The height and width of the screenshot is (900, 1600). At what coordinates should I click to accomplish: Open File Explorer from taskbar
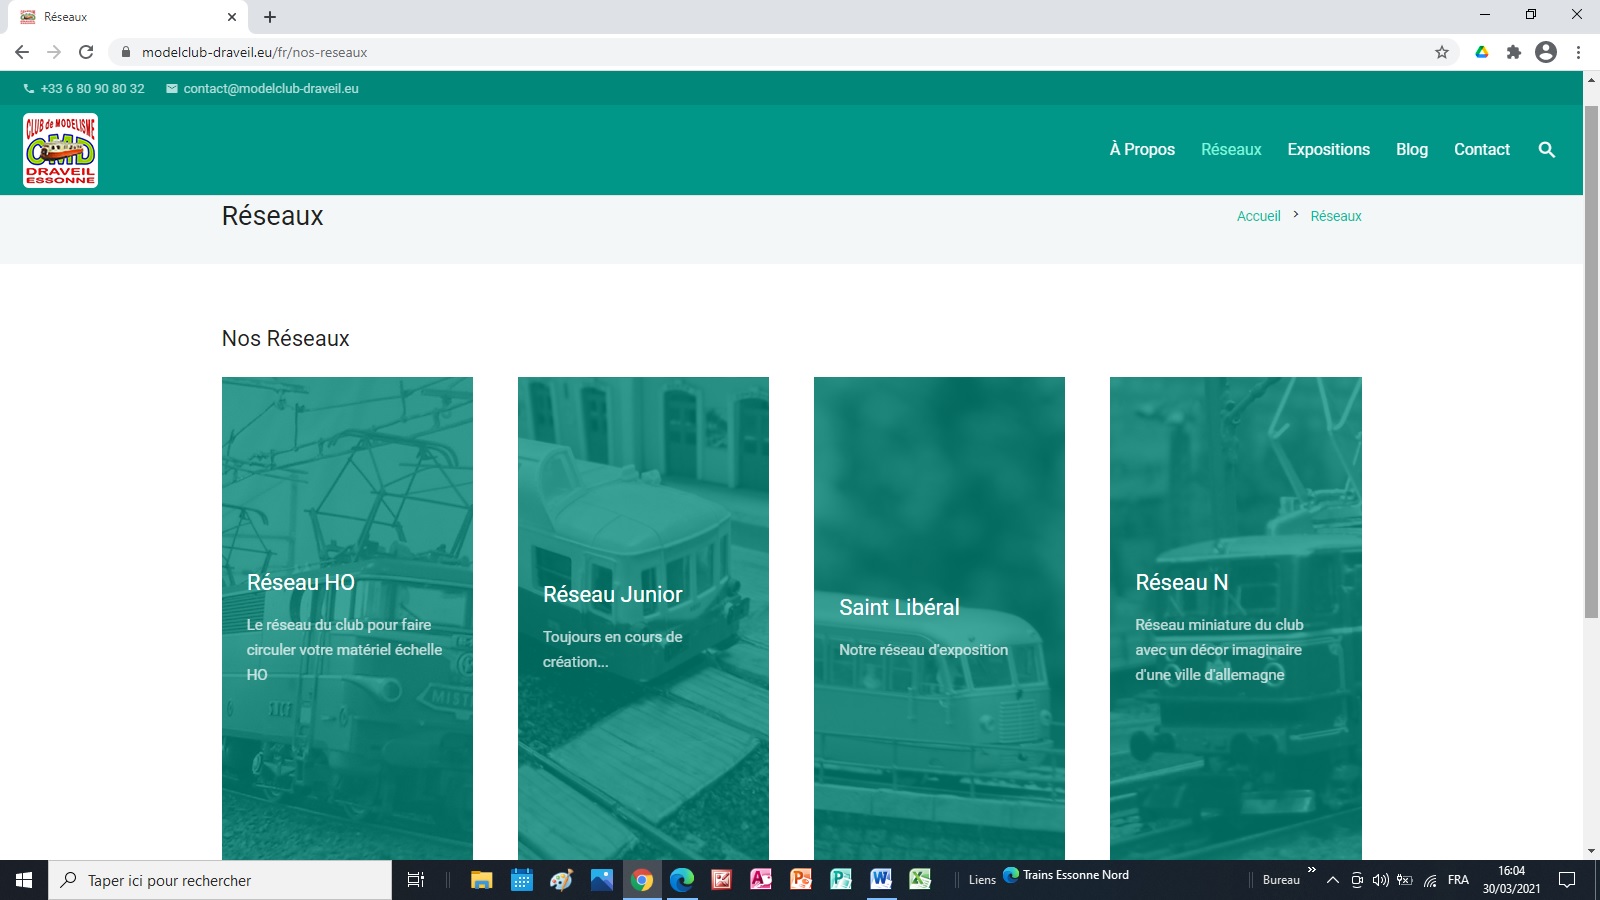[482, 880]
